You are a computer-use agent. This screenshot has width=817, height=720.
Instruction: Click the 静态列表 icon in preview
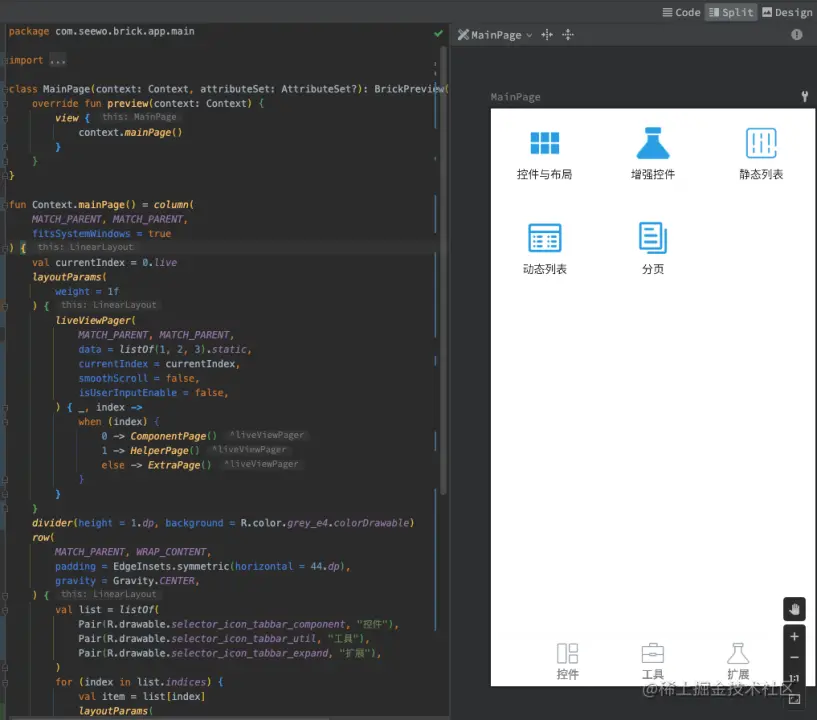[761, 143]
